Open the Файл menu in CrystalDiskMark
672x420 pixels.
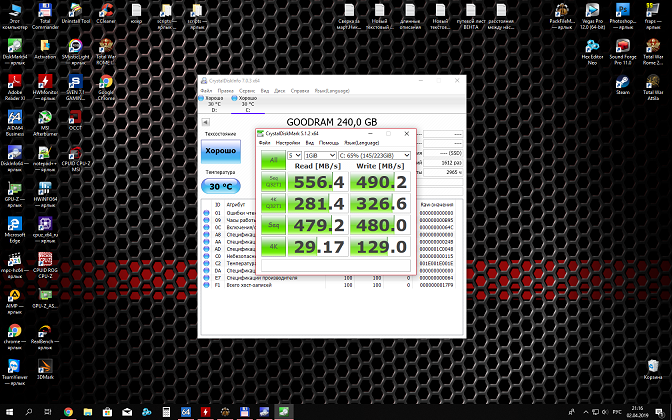point(264,143)
